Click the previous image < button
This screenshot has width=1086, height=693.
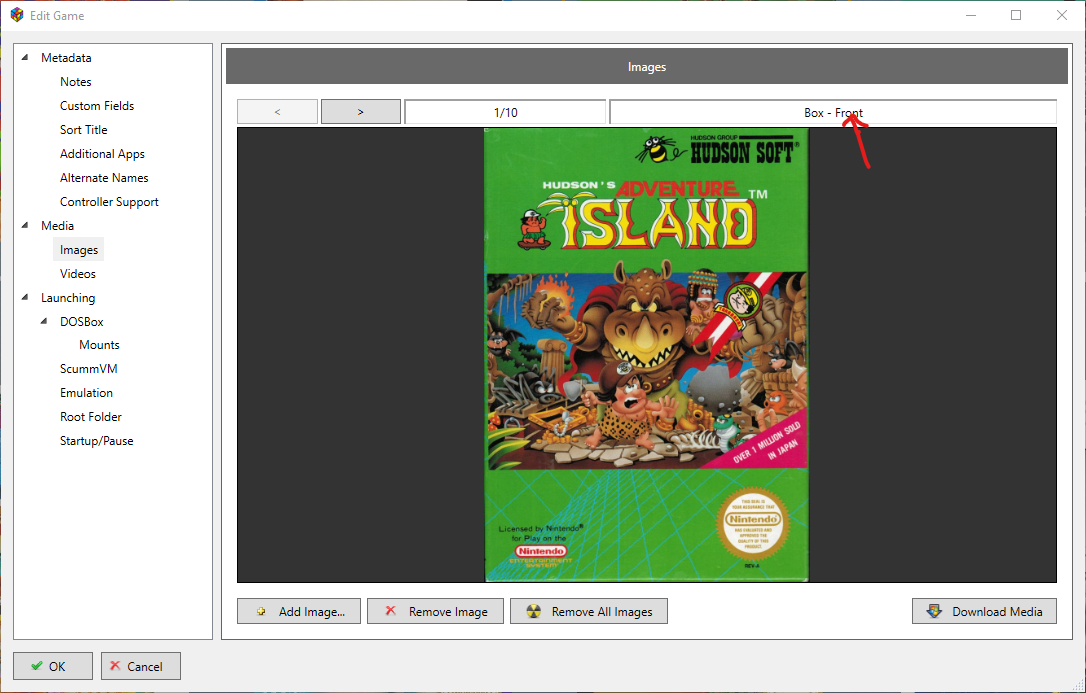(277, 112)
